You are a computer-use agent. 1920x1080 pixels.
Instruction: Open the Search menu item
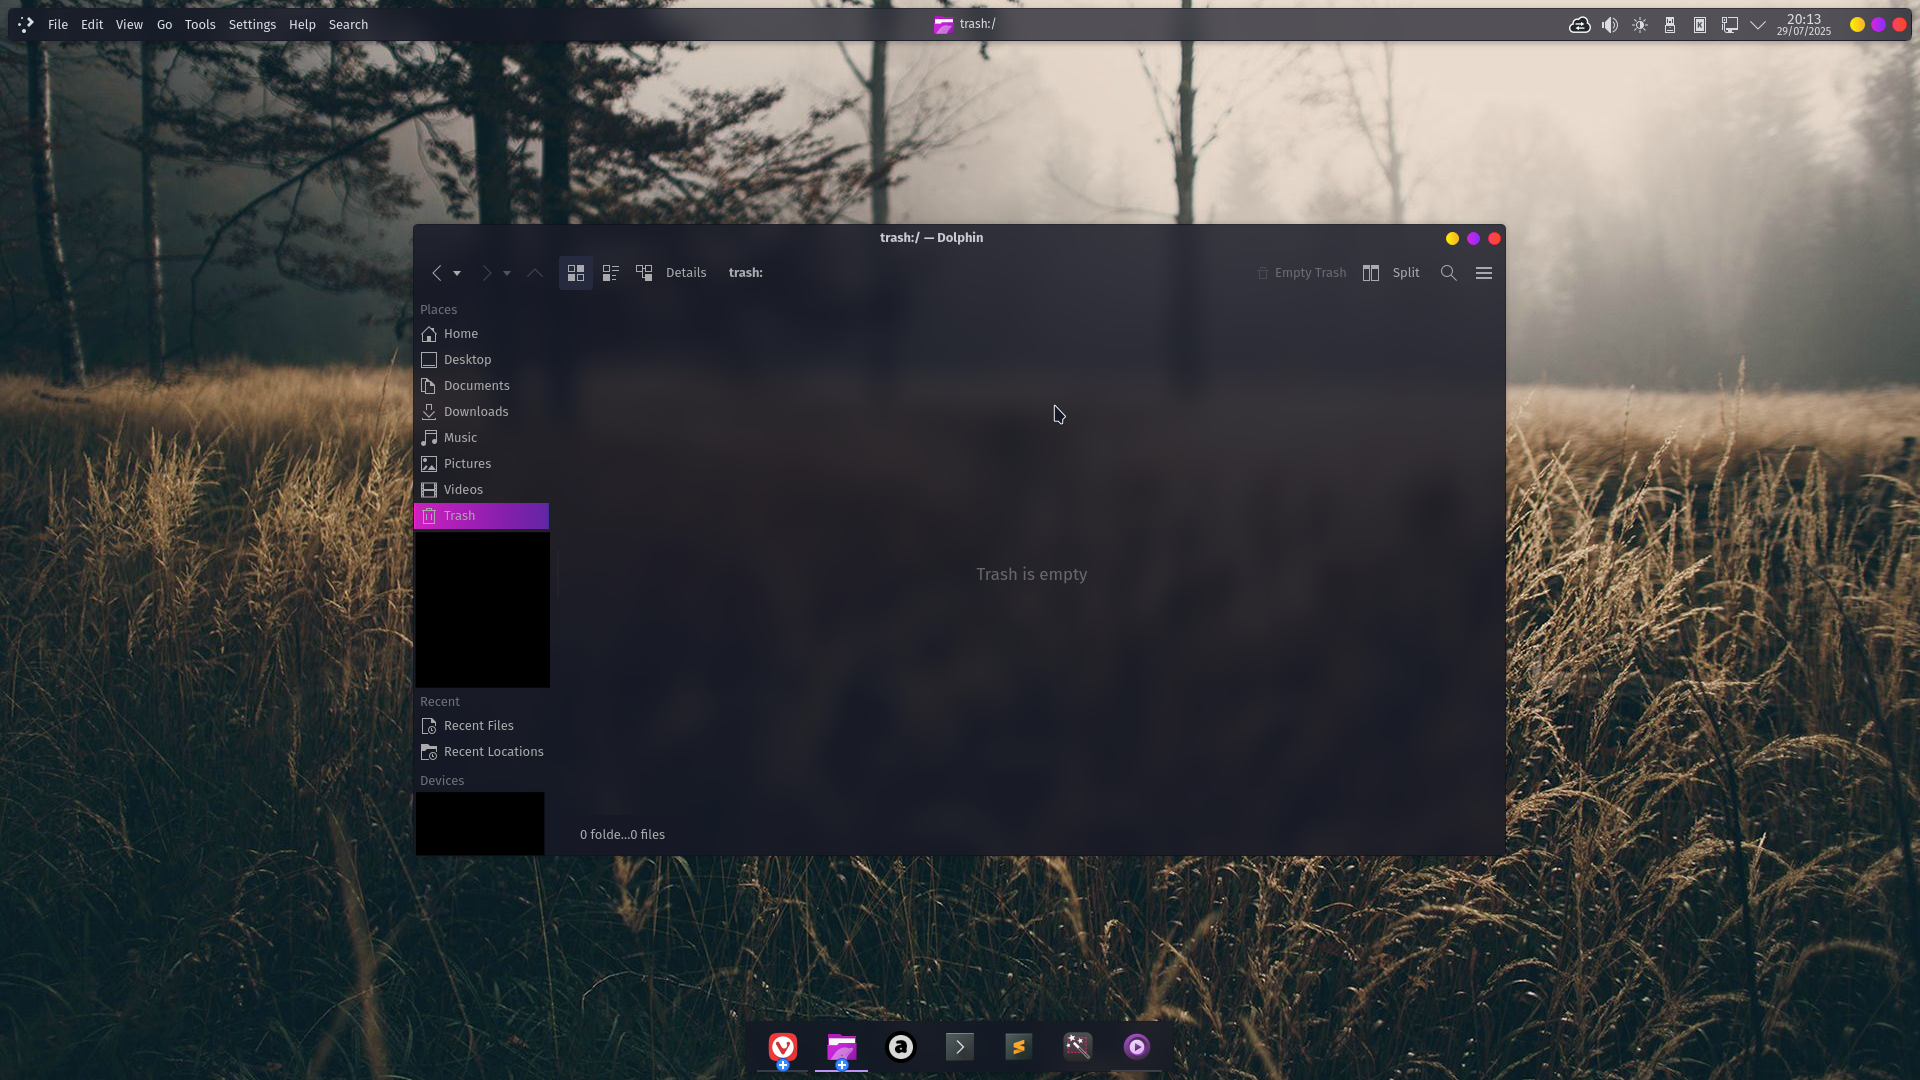(348, 25)
